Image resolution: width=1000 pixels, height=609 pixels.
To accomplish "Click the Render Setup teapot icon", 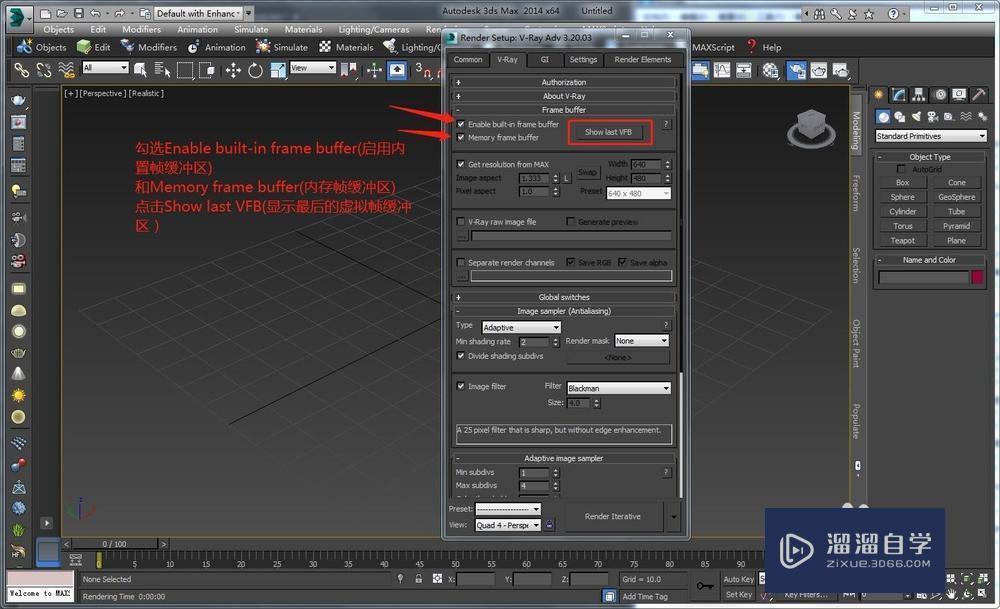I will (796, 70).
